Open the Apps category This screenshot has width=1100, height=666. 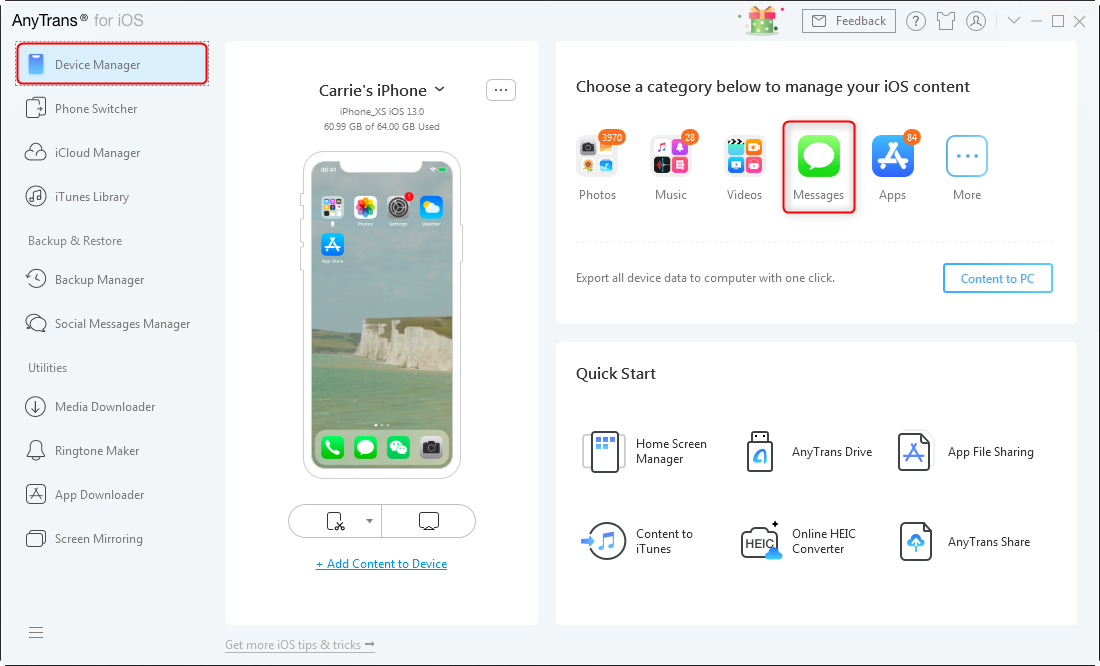(x=892, y=168)
